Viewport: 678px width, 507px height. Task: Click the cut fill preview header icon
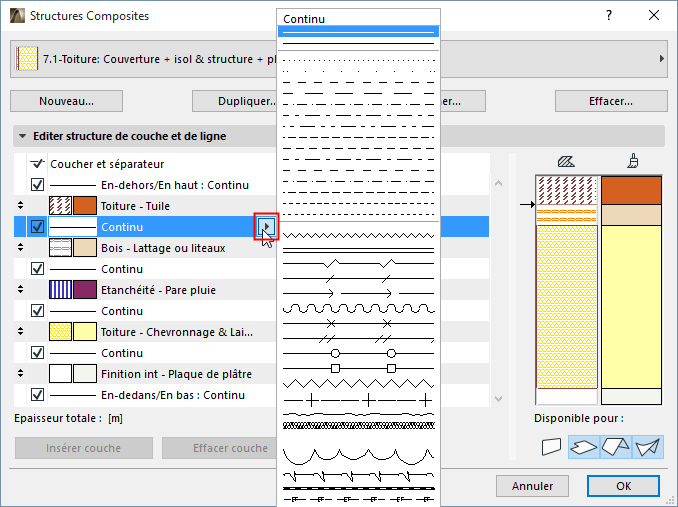[x=566, y=162]
